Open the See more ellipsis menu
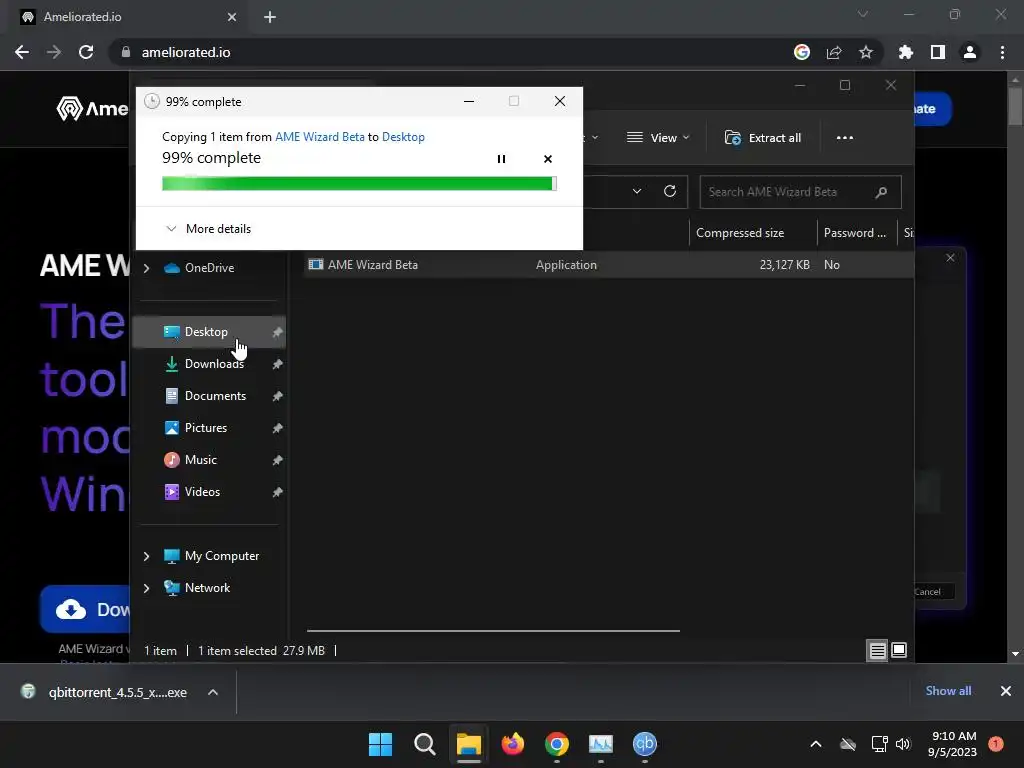1024x768 pixels. coord(844,138)
